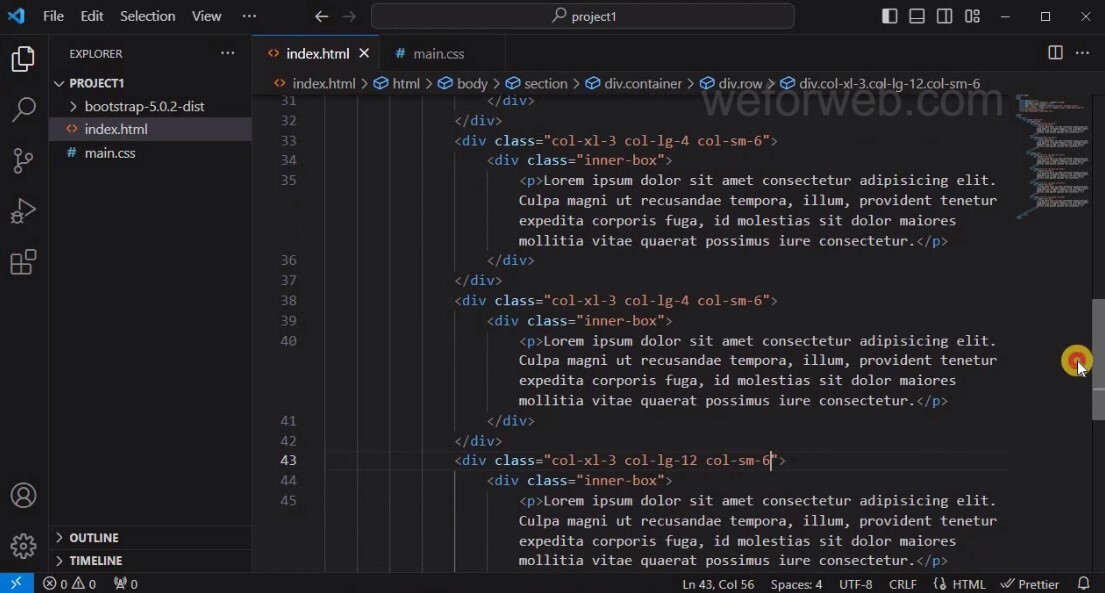Toggle the Secondary Side Bar visibility
The image size is (1105, 593).
943,16
